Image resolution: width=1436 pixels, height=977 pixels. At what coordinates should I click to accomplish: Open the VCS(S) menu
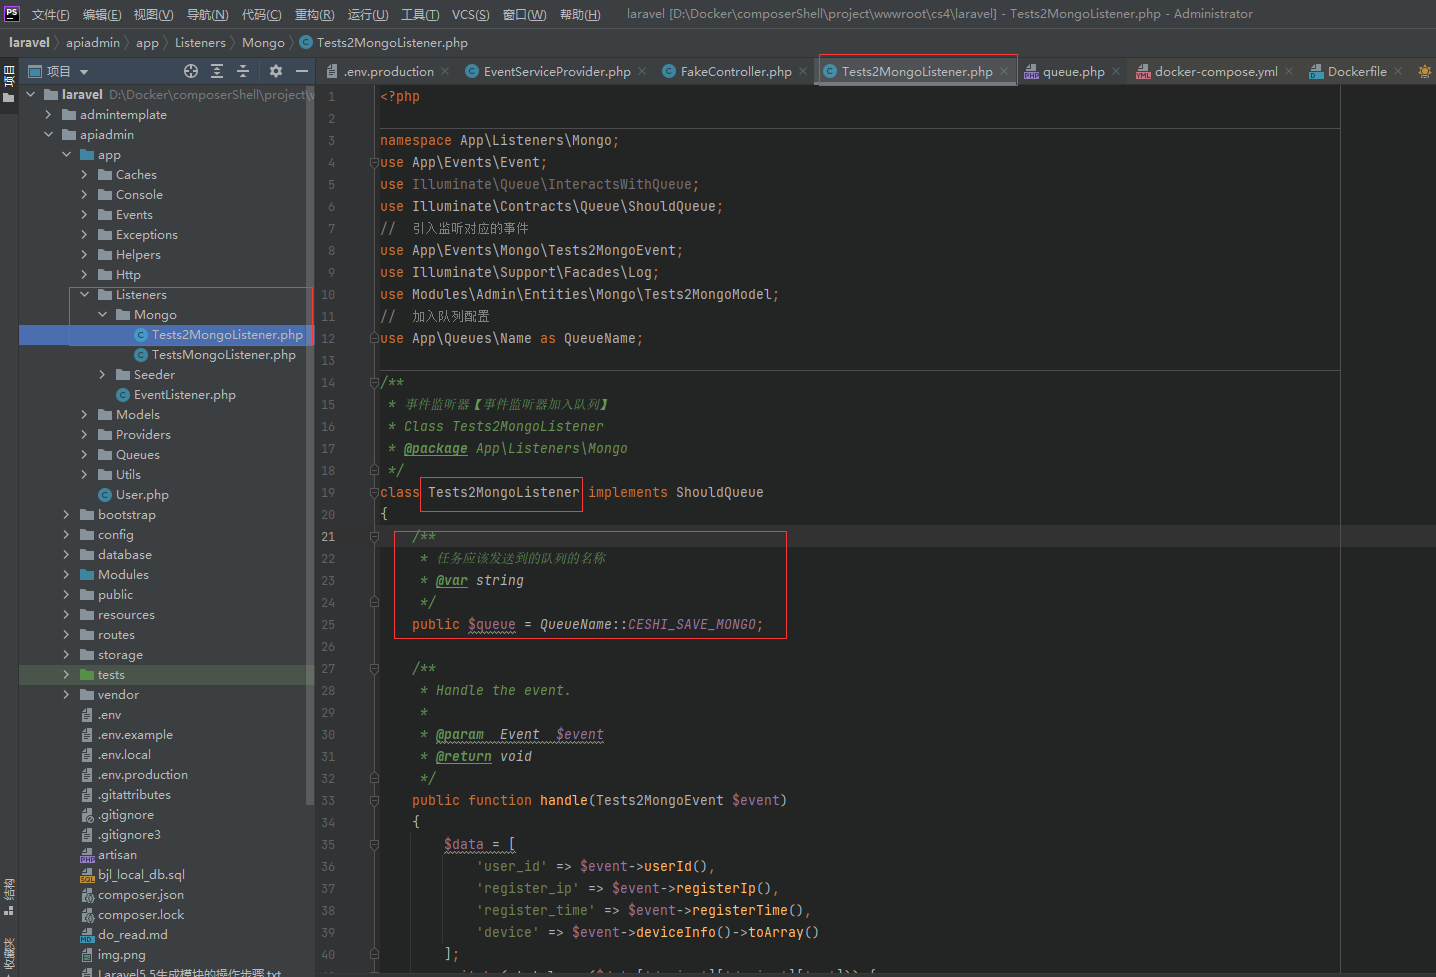(x=470, y=14)
